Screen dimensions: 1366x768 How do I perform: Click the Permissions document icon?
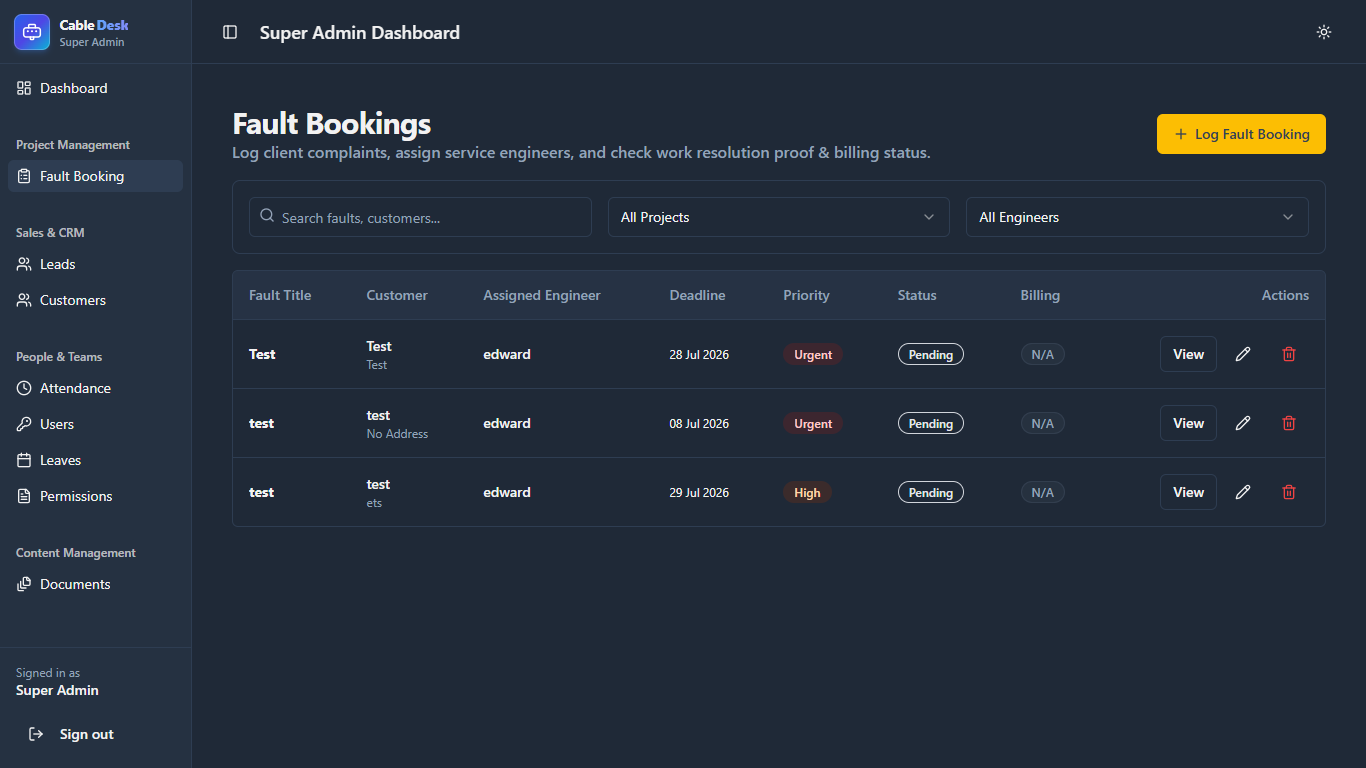[24, 496]
